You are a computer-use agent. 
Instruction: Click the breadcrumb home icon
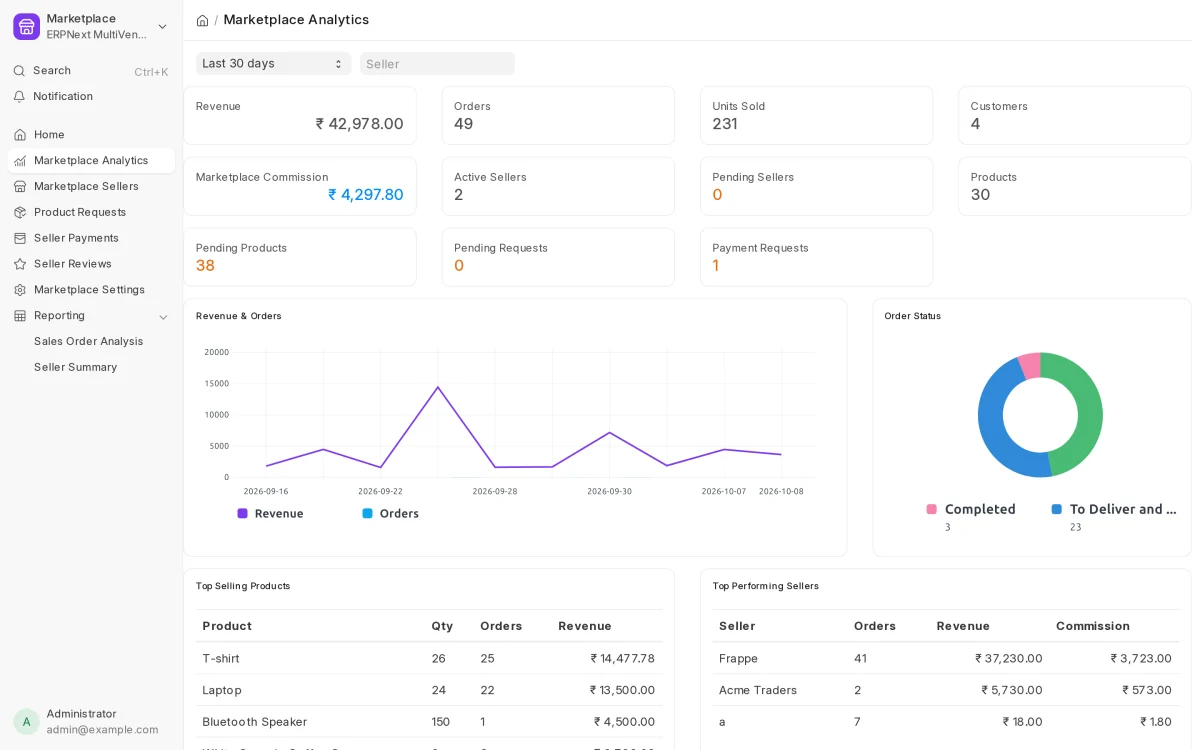point(202,20)
